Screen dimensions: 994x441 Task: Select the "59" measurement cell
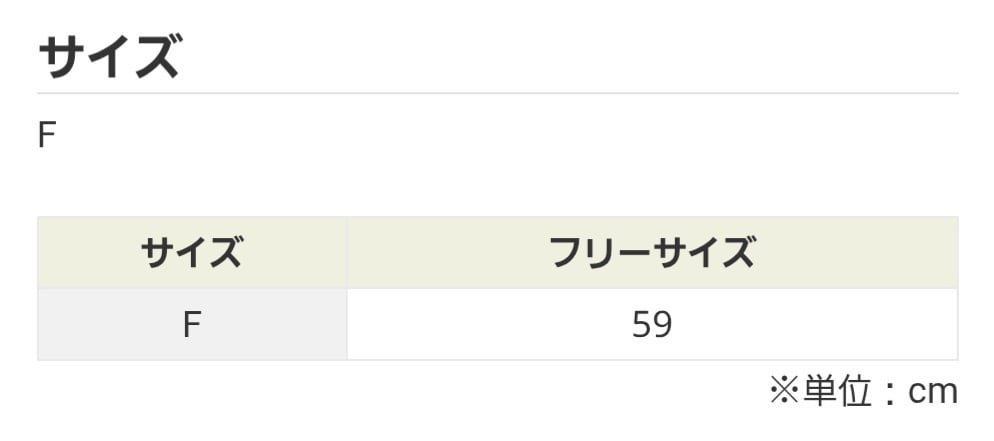(x=652, y=325)
